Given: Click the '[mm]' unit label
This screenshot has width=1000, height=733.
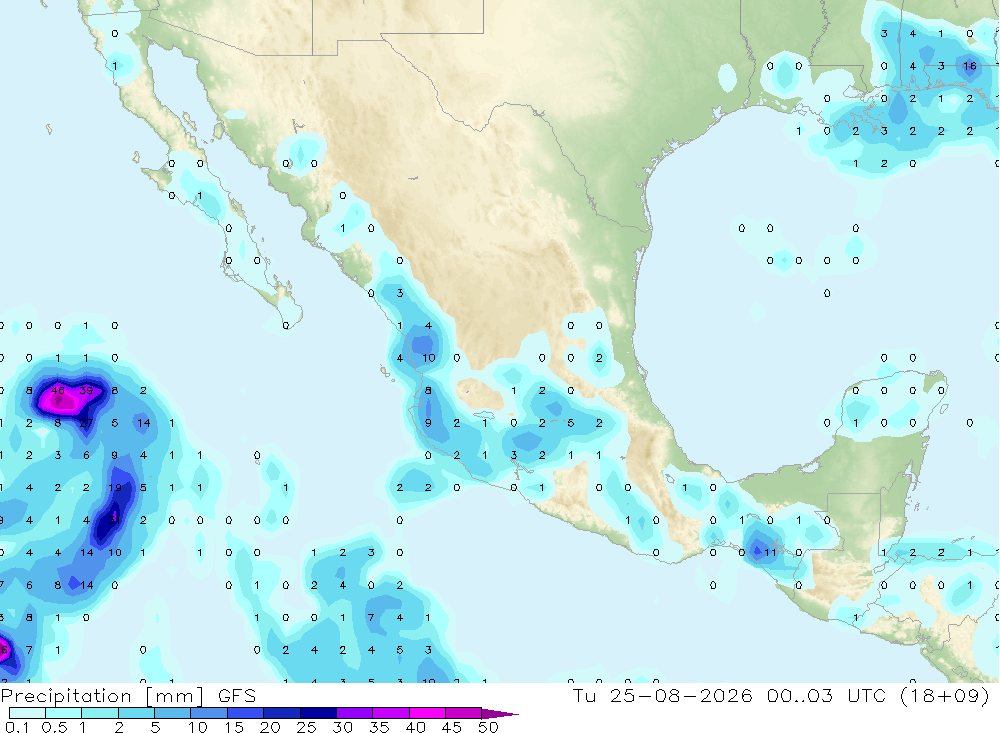Looking at the screenshot, I should click(x=175, y=695).
